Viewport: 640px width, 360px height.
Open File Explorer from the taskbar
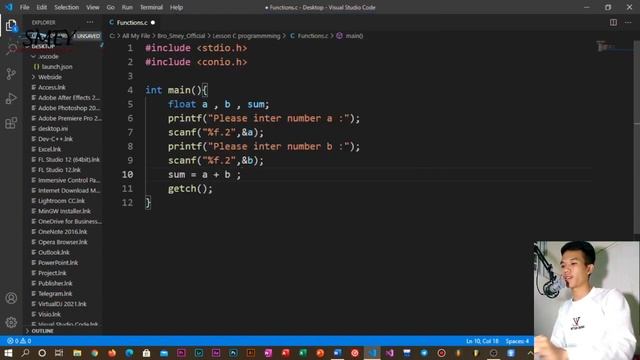pyautogui.click(x=77, y=353)
